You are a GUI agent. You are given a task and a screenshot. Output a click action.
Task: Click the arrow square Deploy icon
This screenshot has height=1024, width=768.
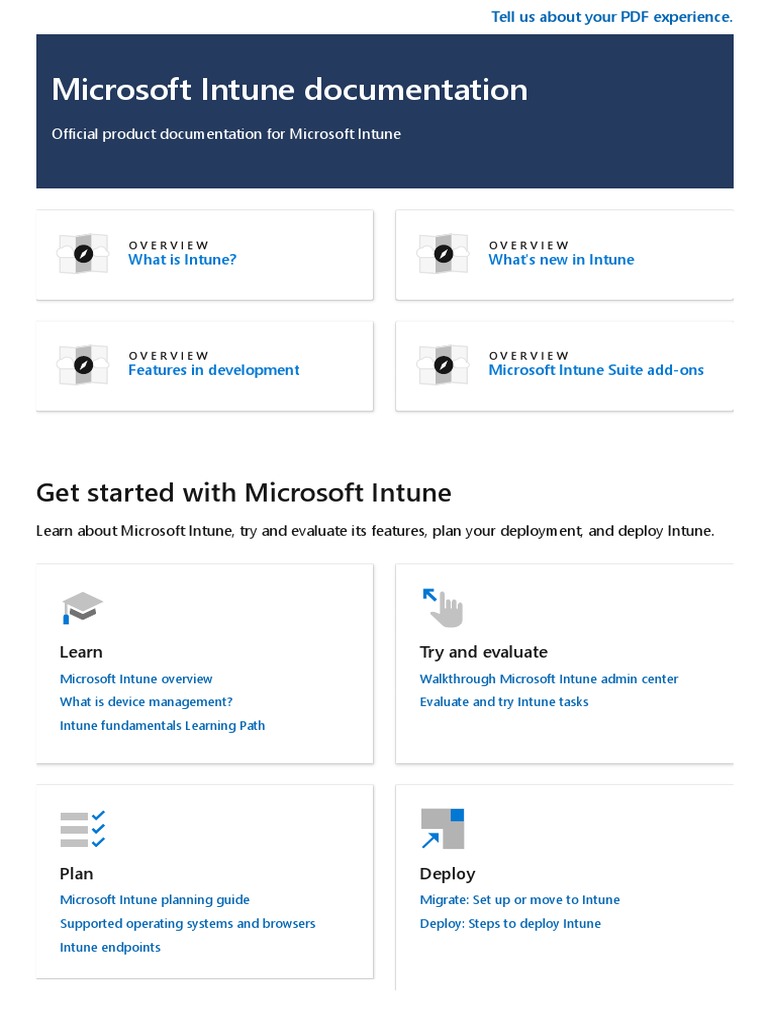(x=442, y=829)
